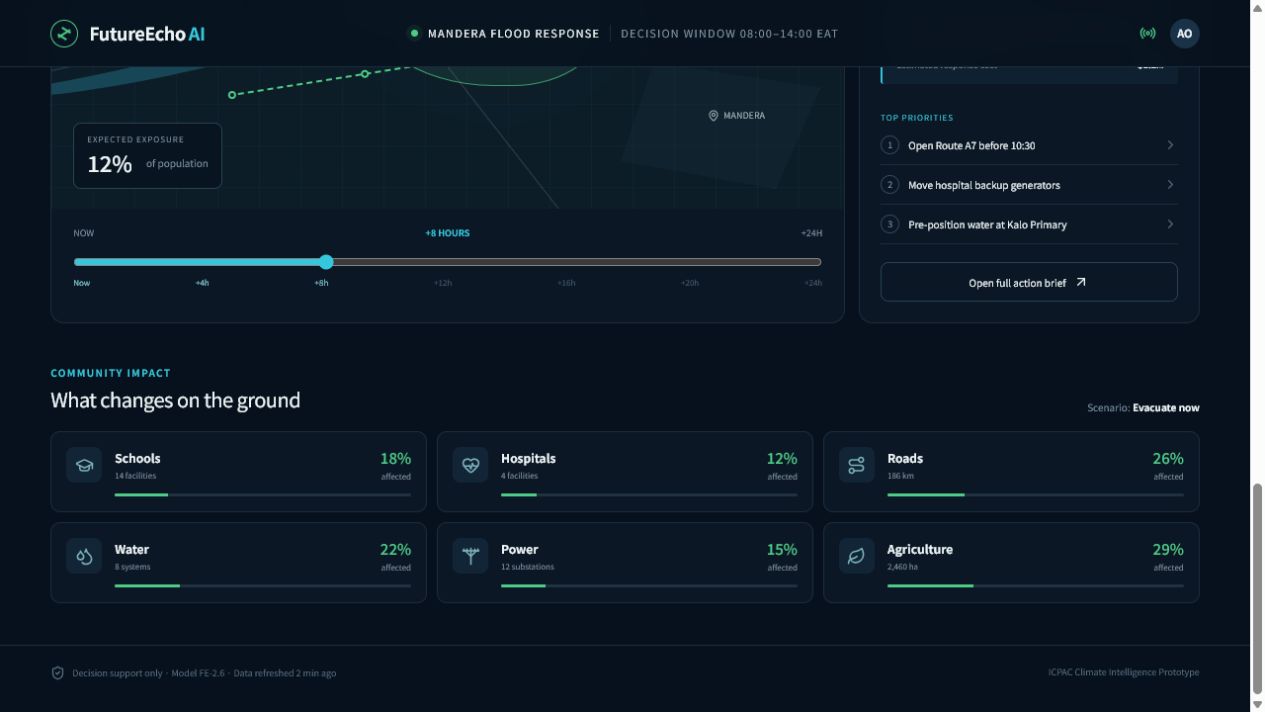
Task: Expand the Open Route A7 priority
Action: coord(1028,145)
